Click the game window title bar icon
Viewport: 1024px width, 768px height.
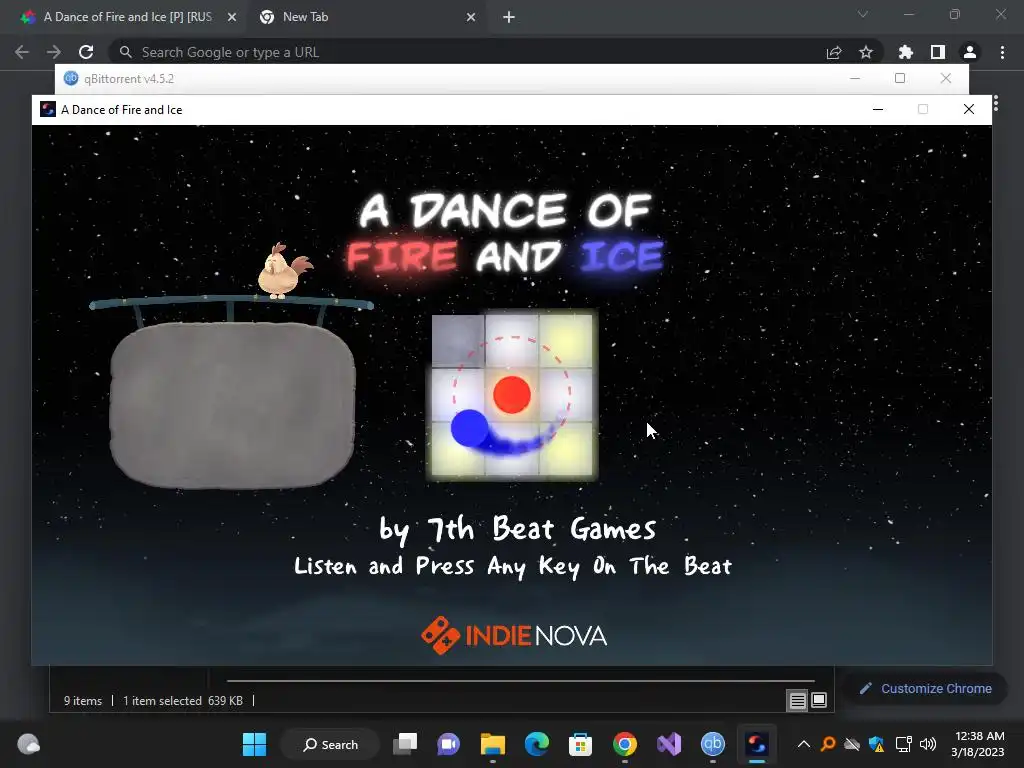(48, 109)
